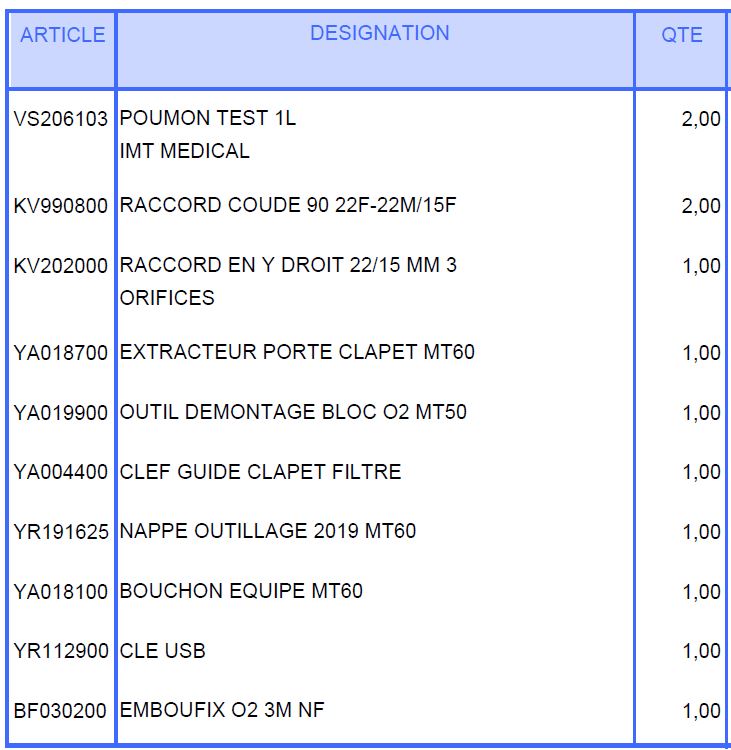
Task: Click quantity 2,00 in RACCORD COUDE row
Action: click(700, 206)
